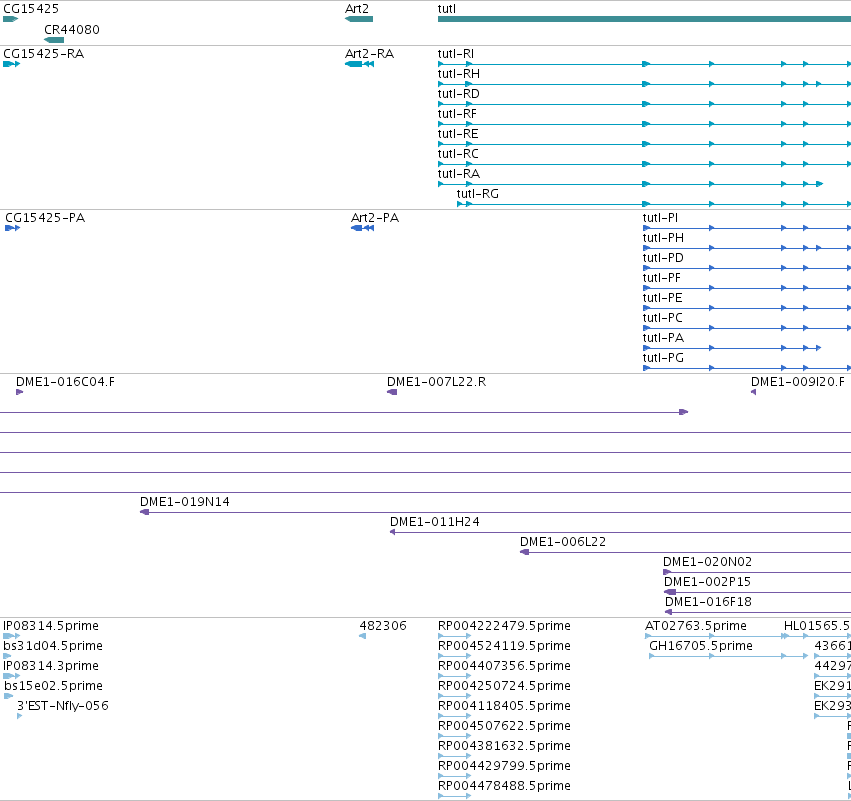The image size is (851, 801).
Task: Select transcript tutl-RE
Action: coord(458,134)
